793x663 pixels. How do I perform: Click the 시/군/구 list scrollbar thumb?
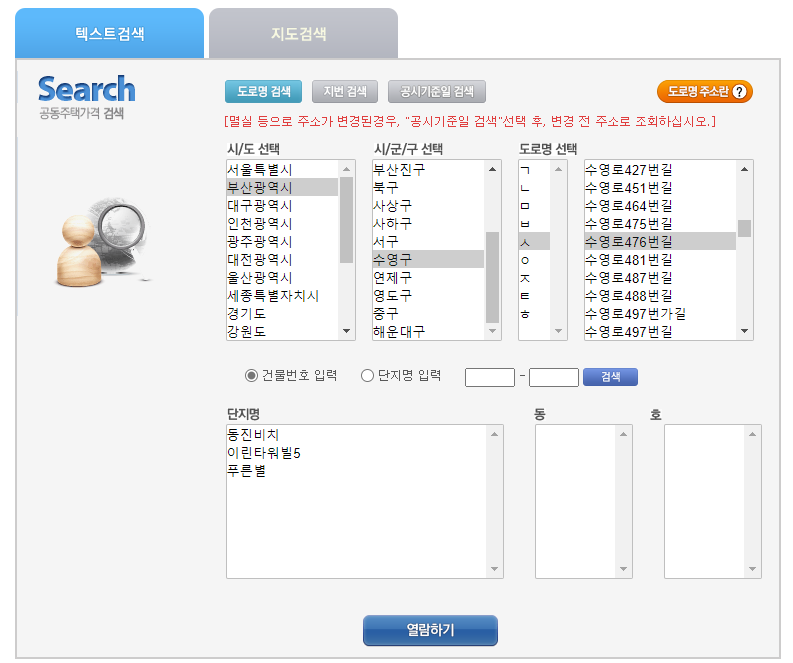click(493, 277)
